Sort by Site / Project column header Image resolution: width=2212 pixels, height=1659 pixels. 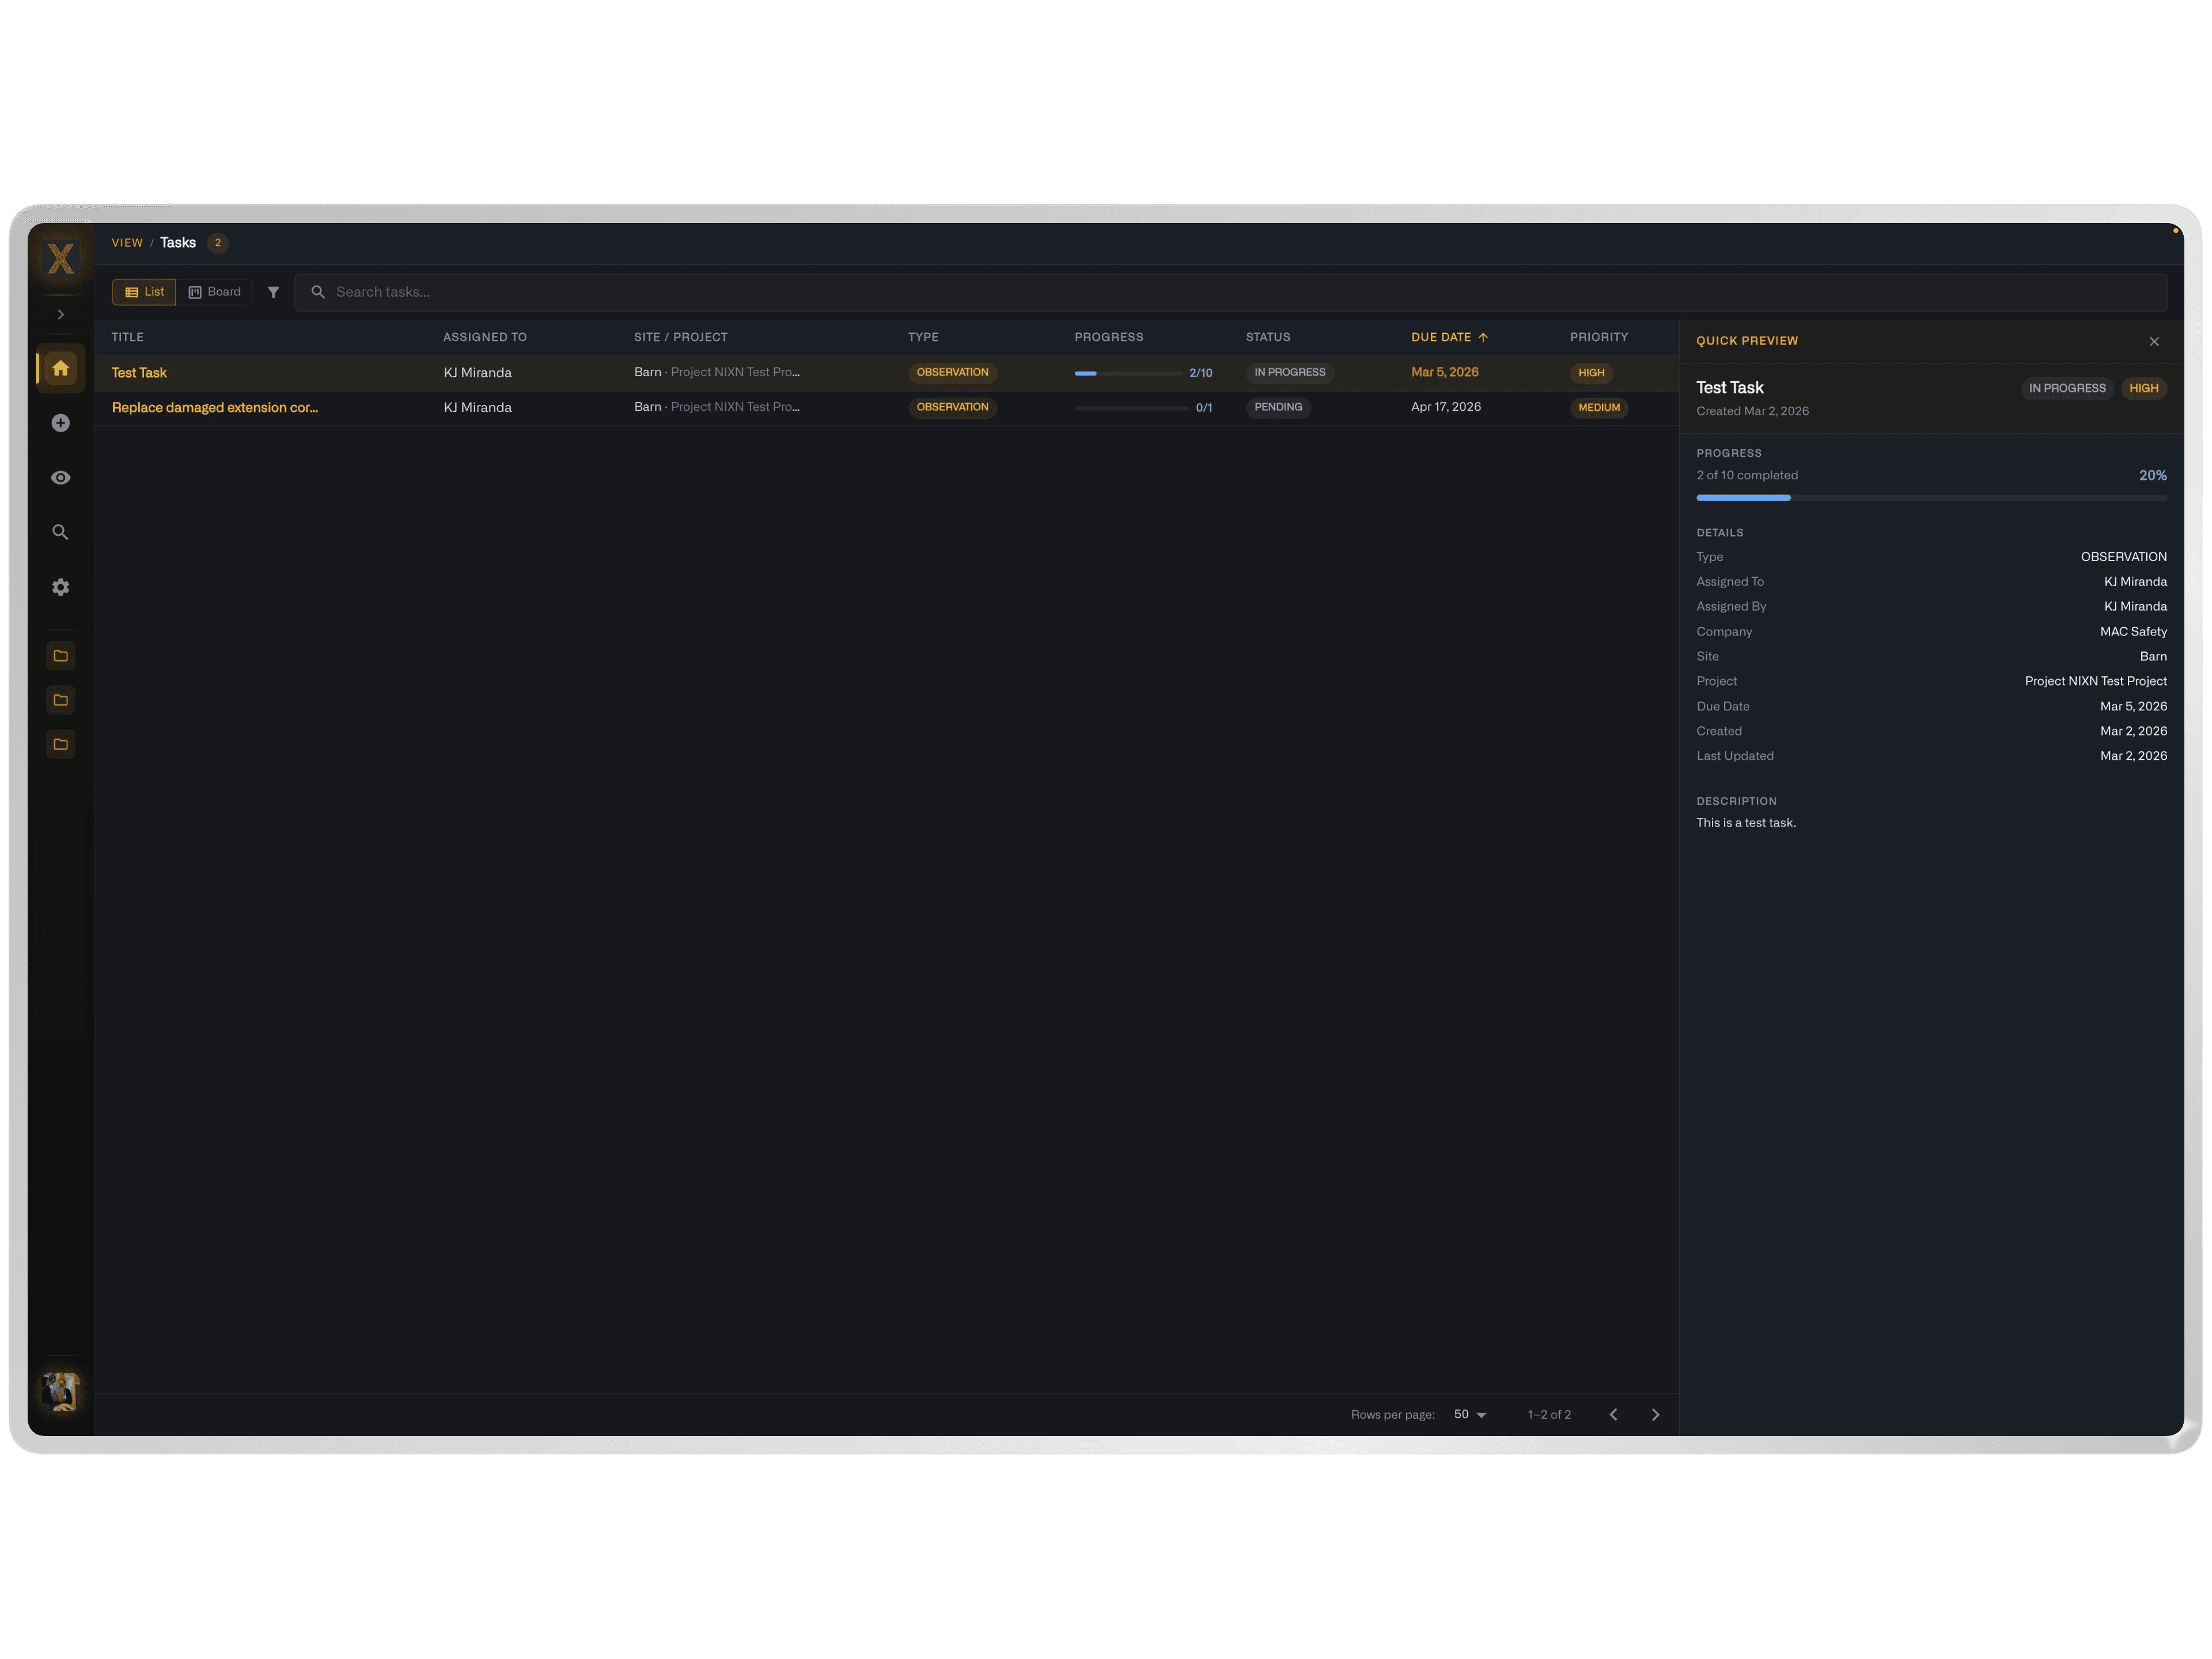click(681, 337)
